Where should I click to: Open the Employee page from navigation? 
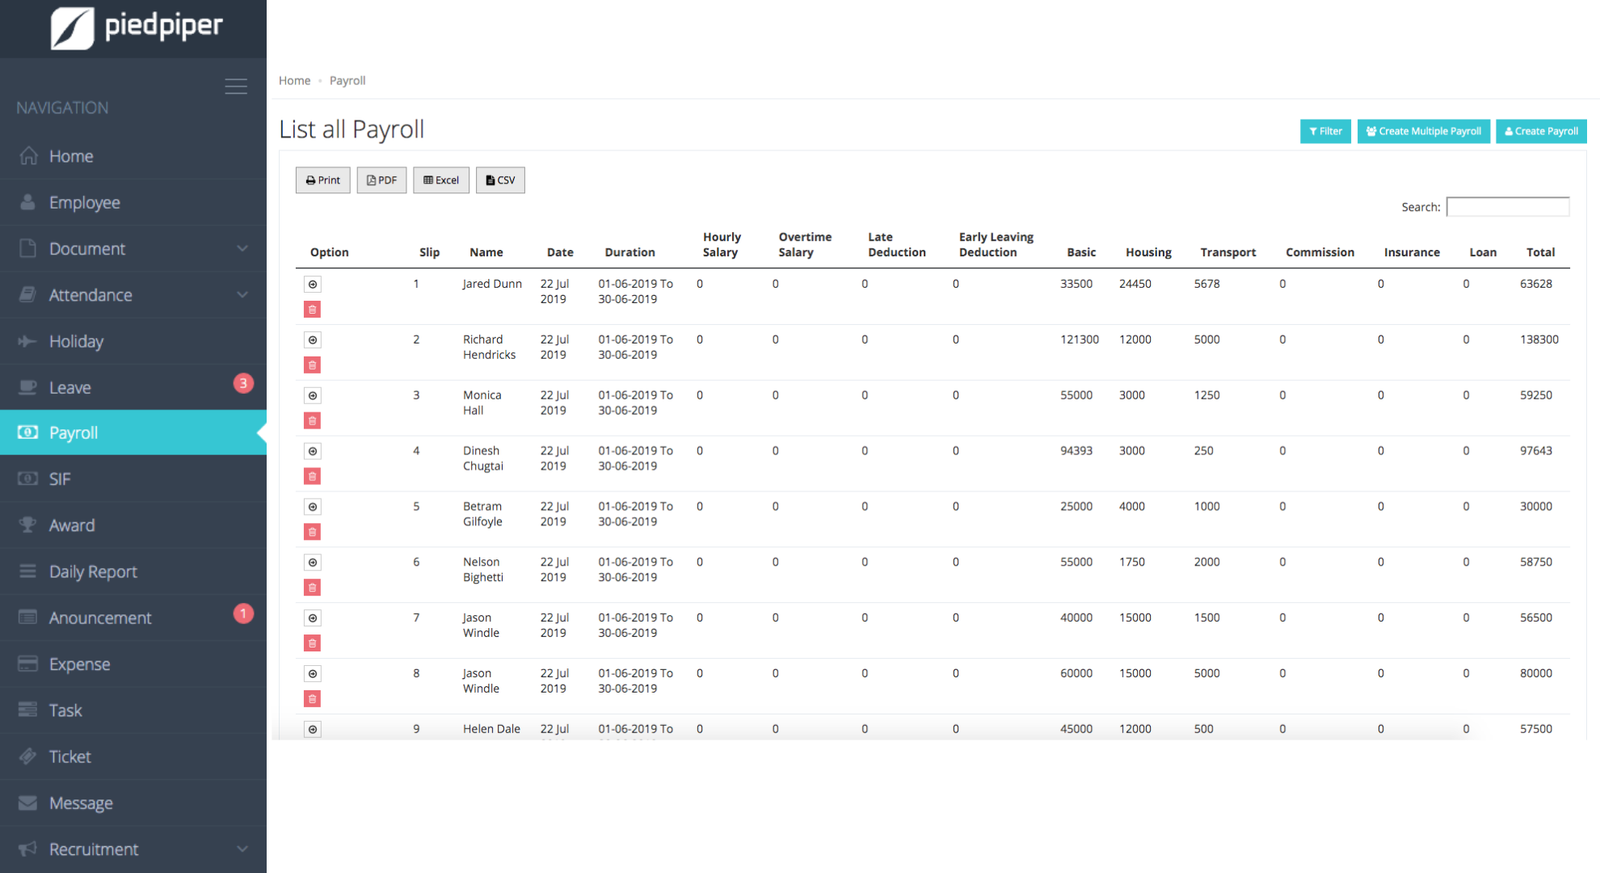[85, 203]
